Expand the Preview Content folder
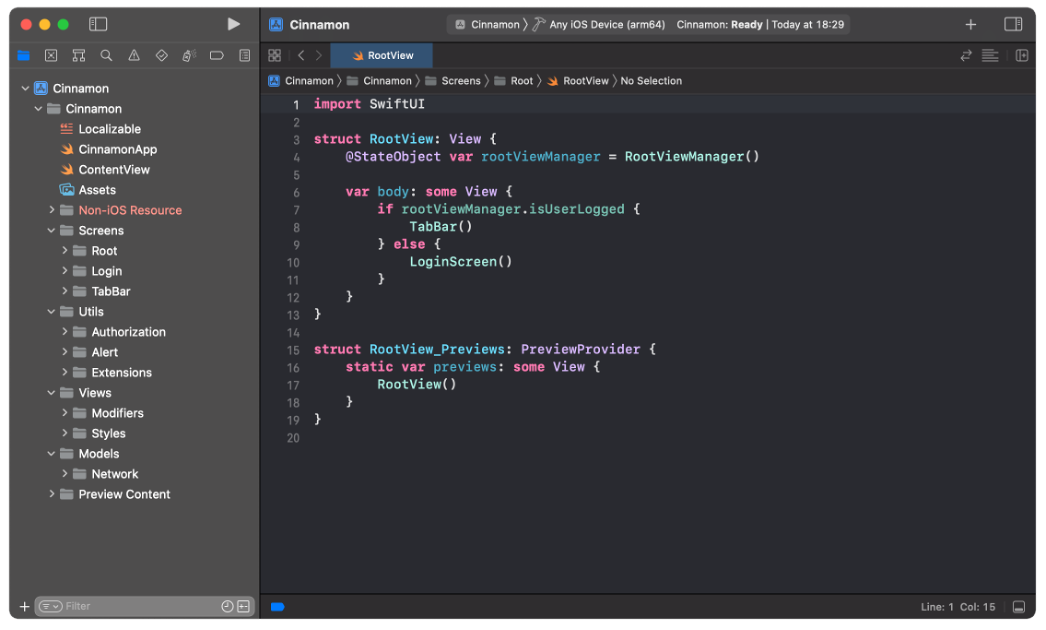1046x630 pixels. click(52, 494)
